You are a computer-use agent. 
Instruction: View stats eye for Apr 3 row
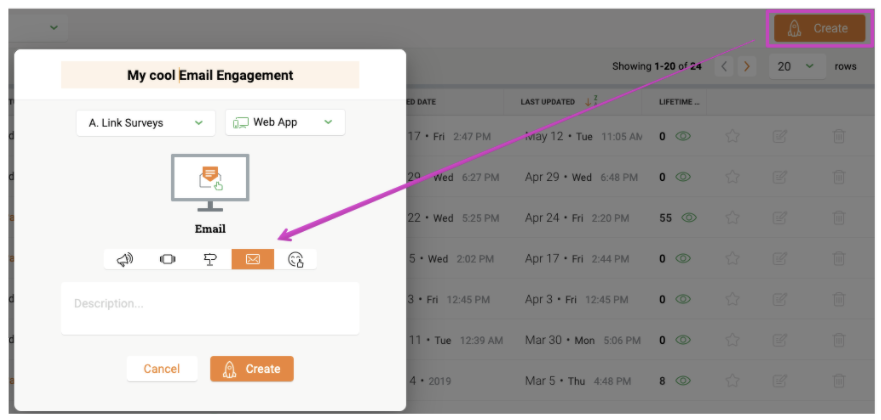point(683,299)
